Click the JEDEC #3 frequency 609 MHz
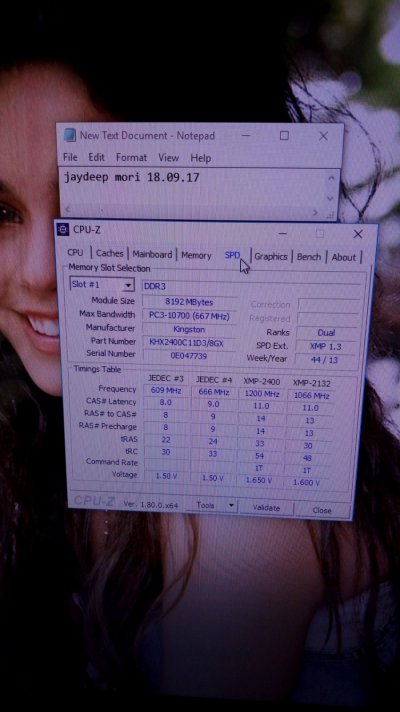The width and height of the screenshot is (400, 712). (166, 391)
